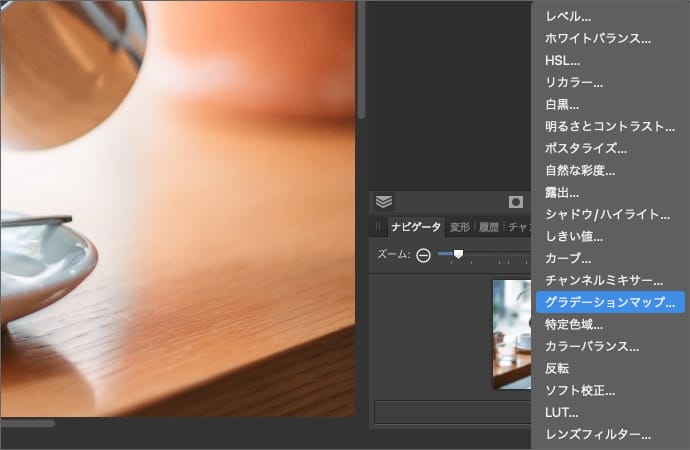The image size is (690, 450).
Task: Click the canvas horizontal scrollbar
Action: (27, 424)
